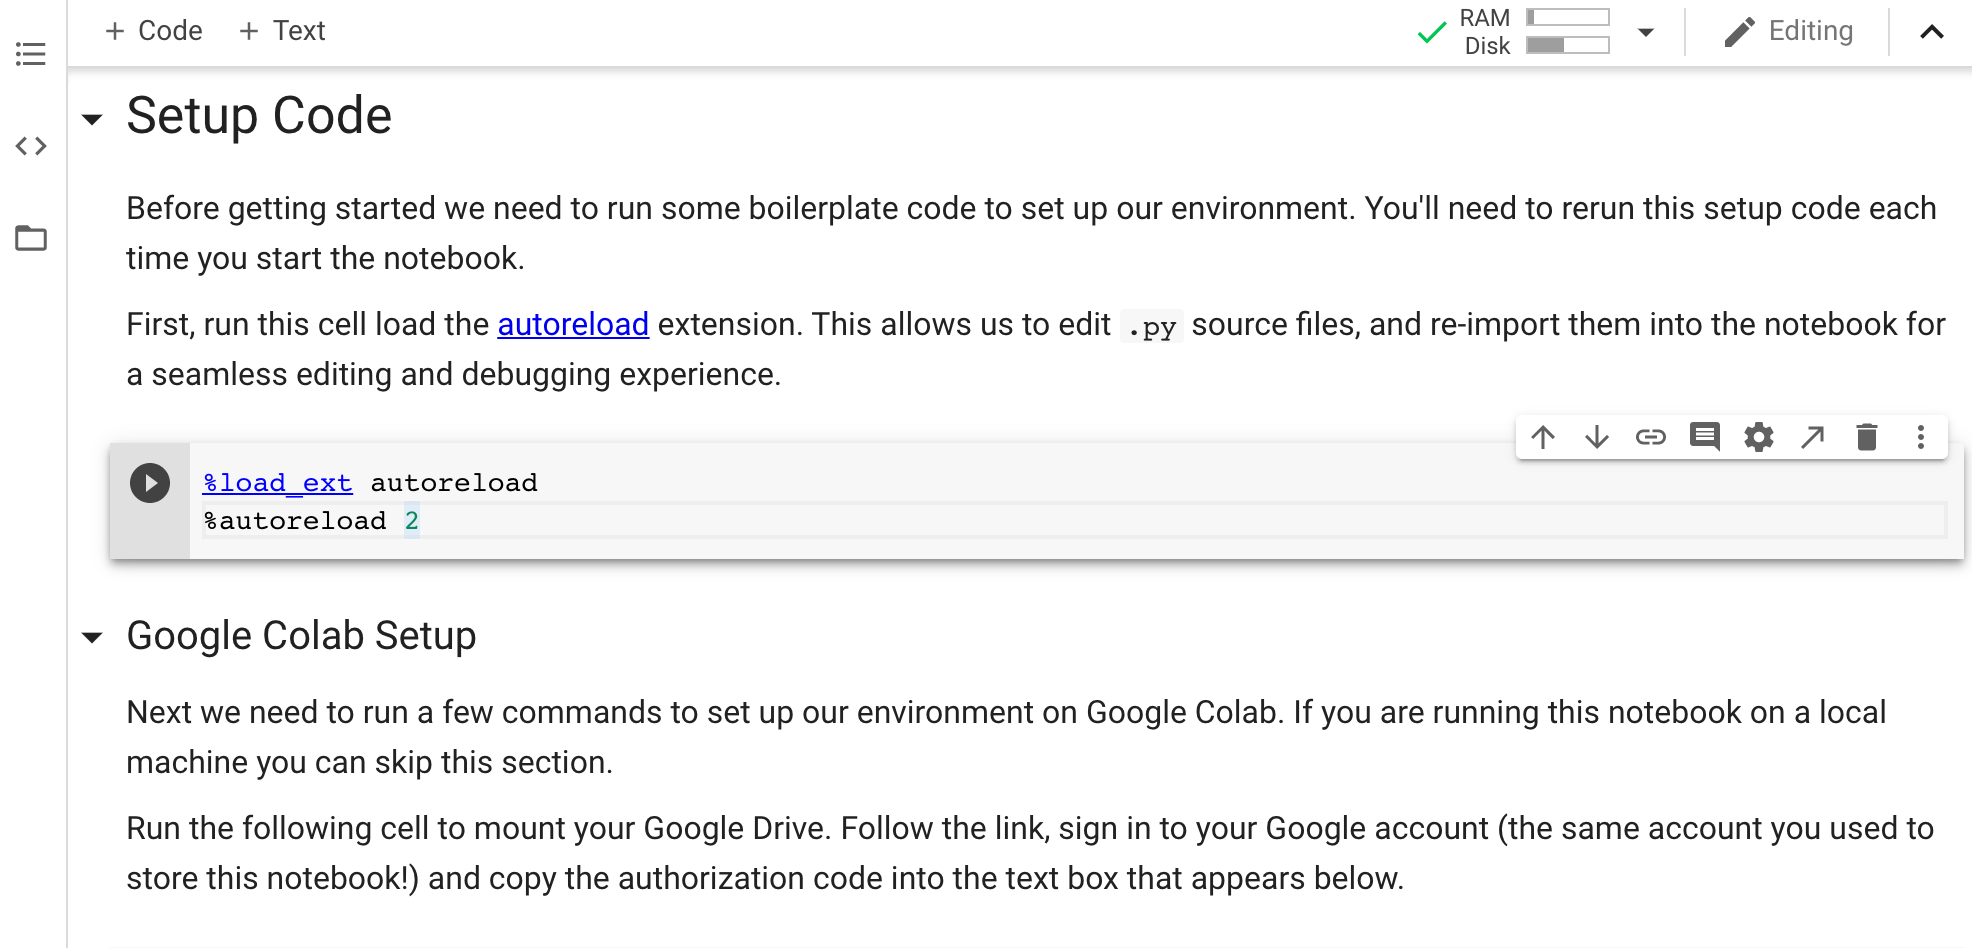The width and height of the screenshot is (1972, 948).
Task: Add a comment to the cell
Action: [x=1705, y=437]
